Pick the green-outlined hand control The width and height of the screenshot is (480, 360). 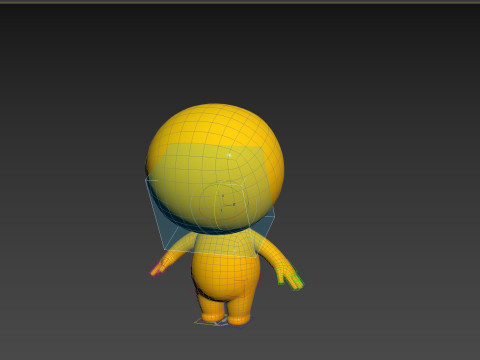click(291, 278)
